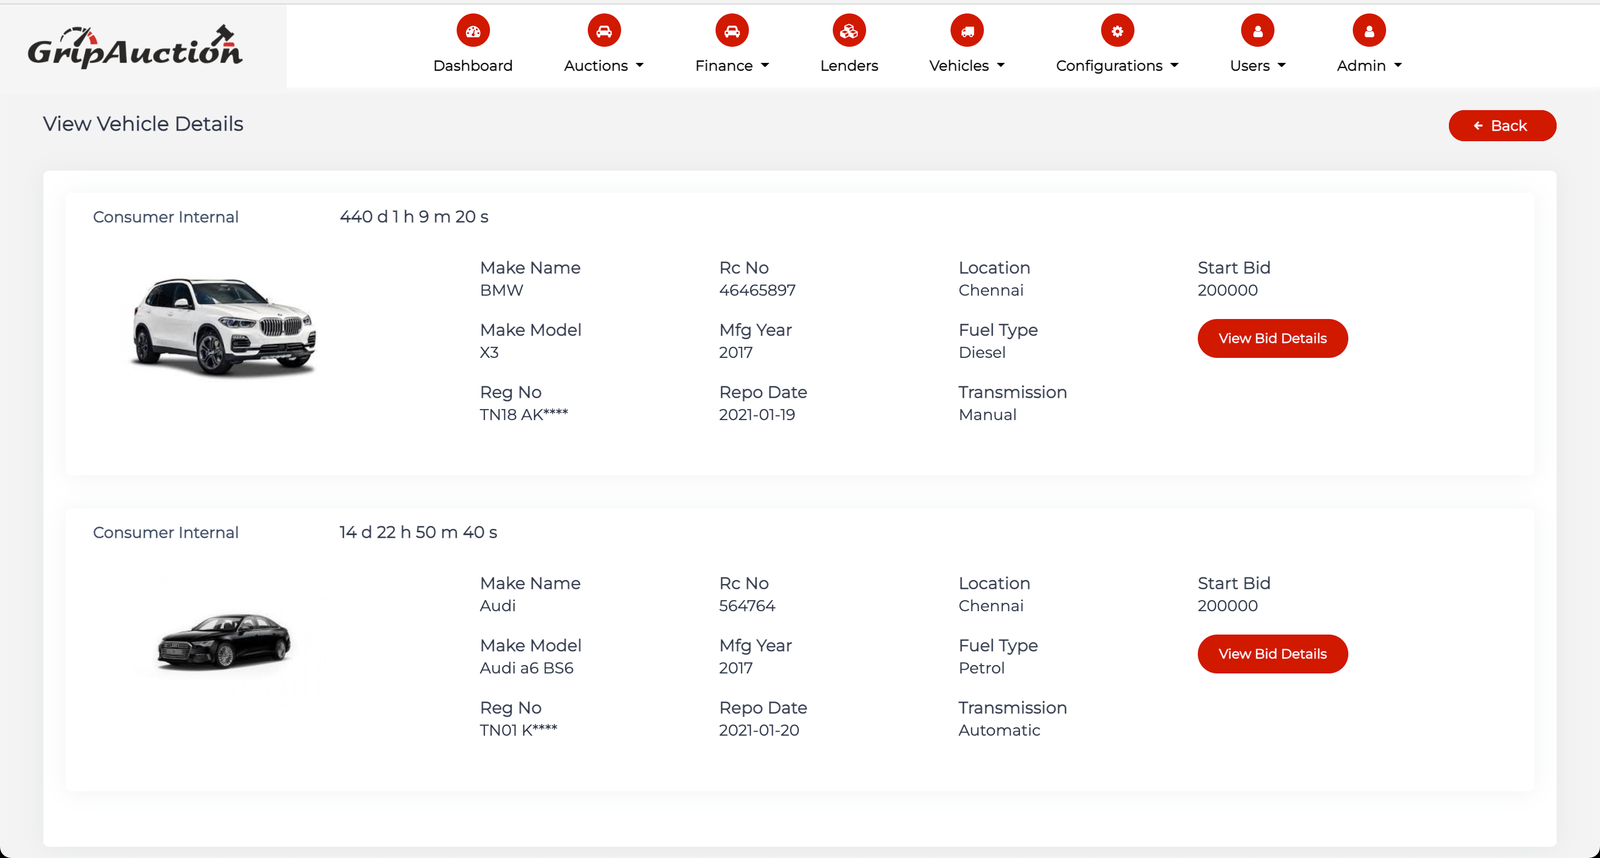Open the Lenders menu item
The height and width of the screenshot is (858, 1600).
(x=849, y=66)
